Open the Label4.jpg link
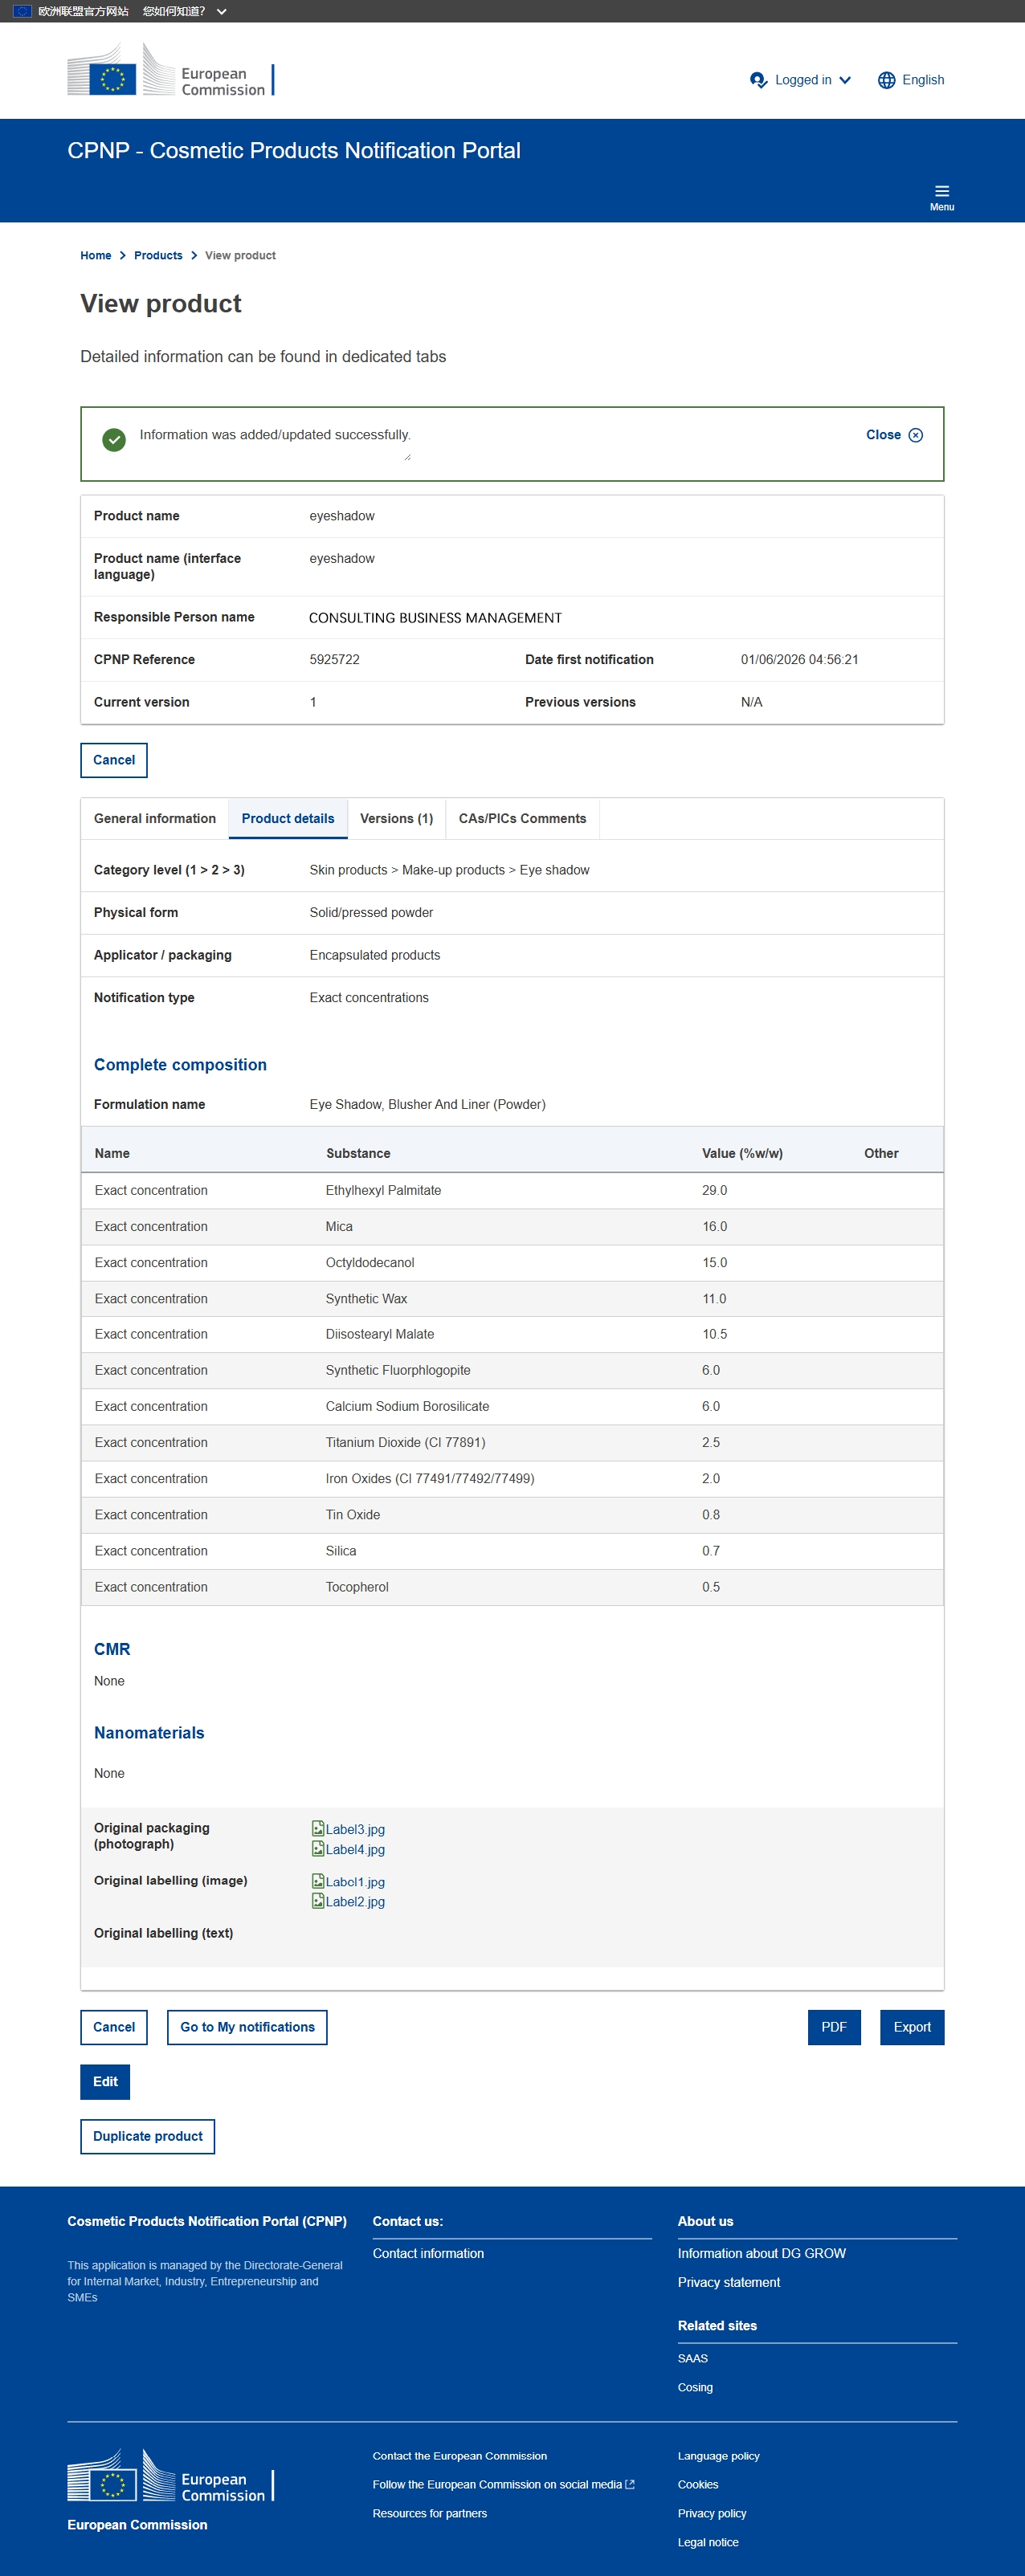This screenshot has height=2576, width=1025. 355,1849
